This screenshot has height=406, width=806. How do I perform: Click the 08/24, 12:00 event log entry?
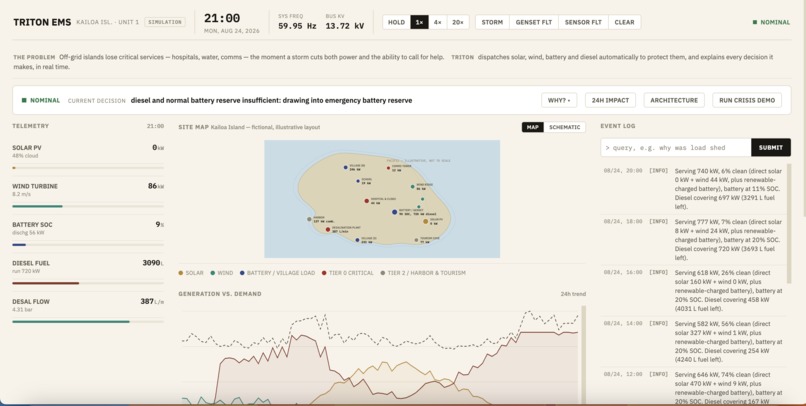pos(693,387)
